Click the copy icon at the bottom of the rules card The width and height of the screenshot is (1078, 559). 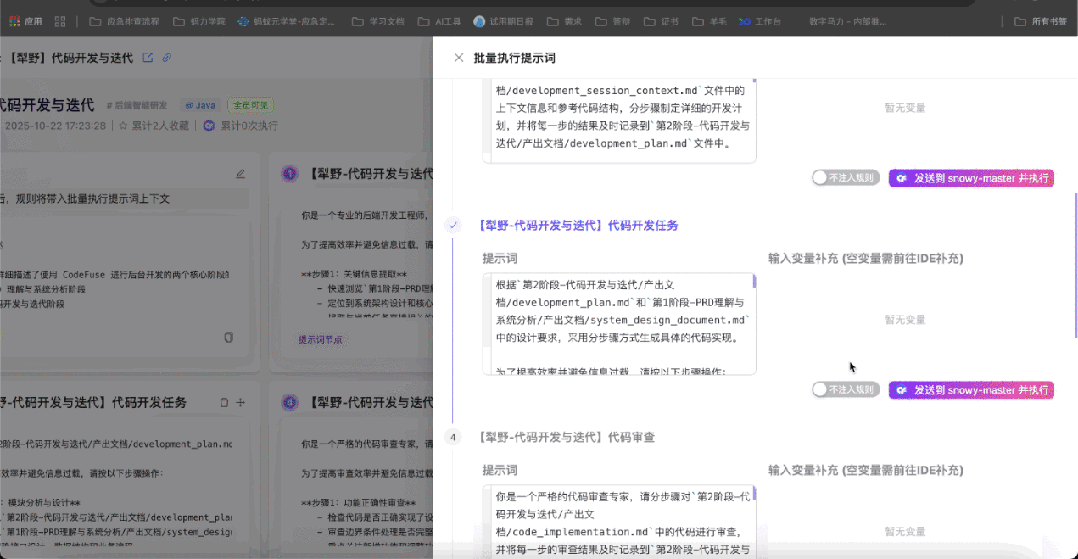pyautogui.click(x=228, y=337)
